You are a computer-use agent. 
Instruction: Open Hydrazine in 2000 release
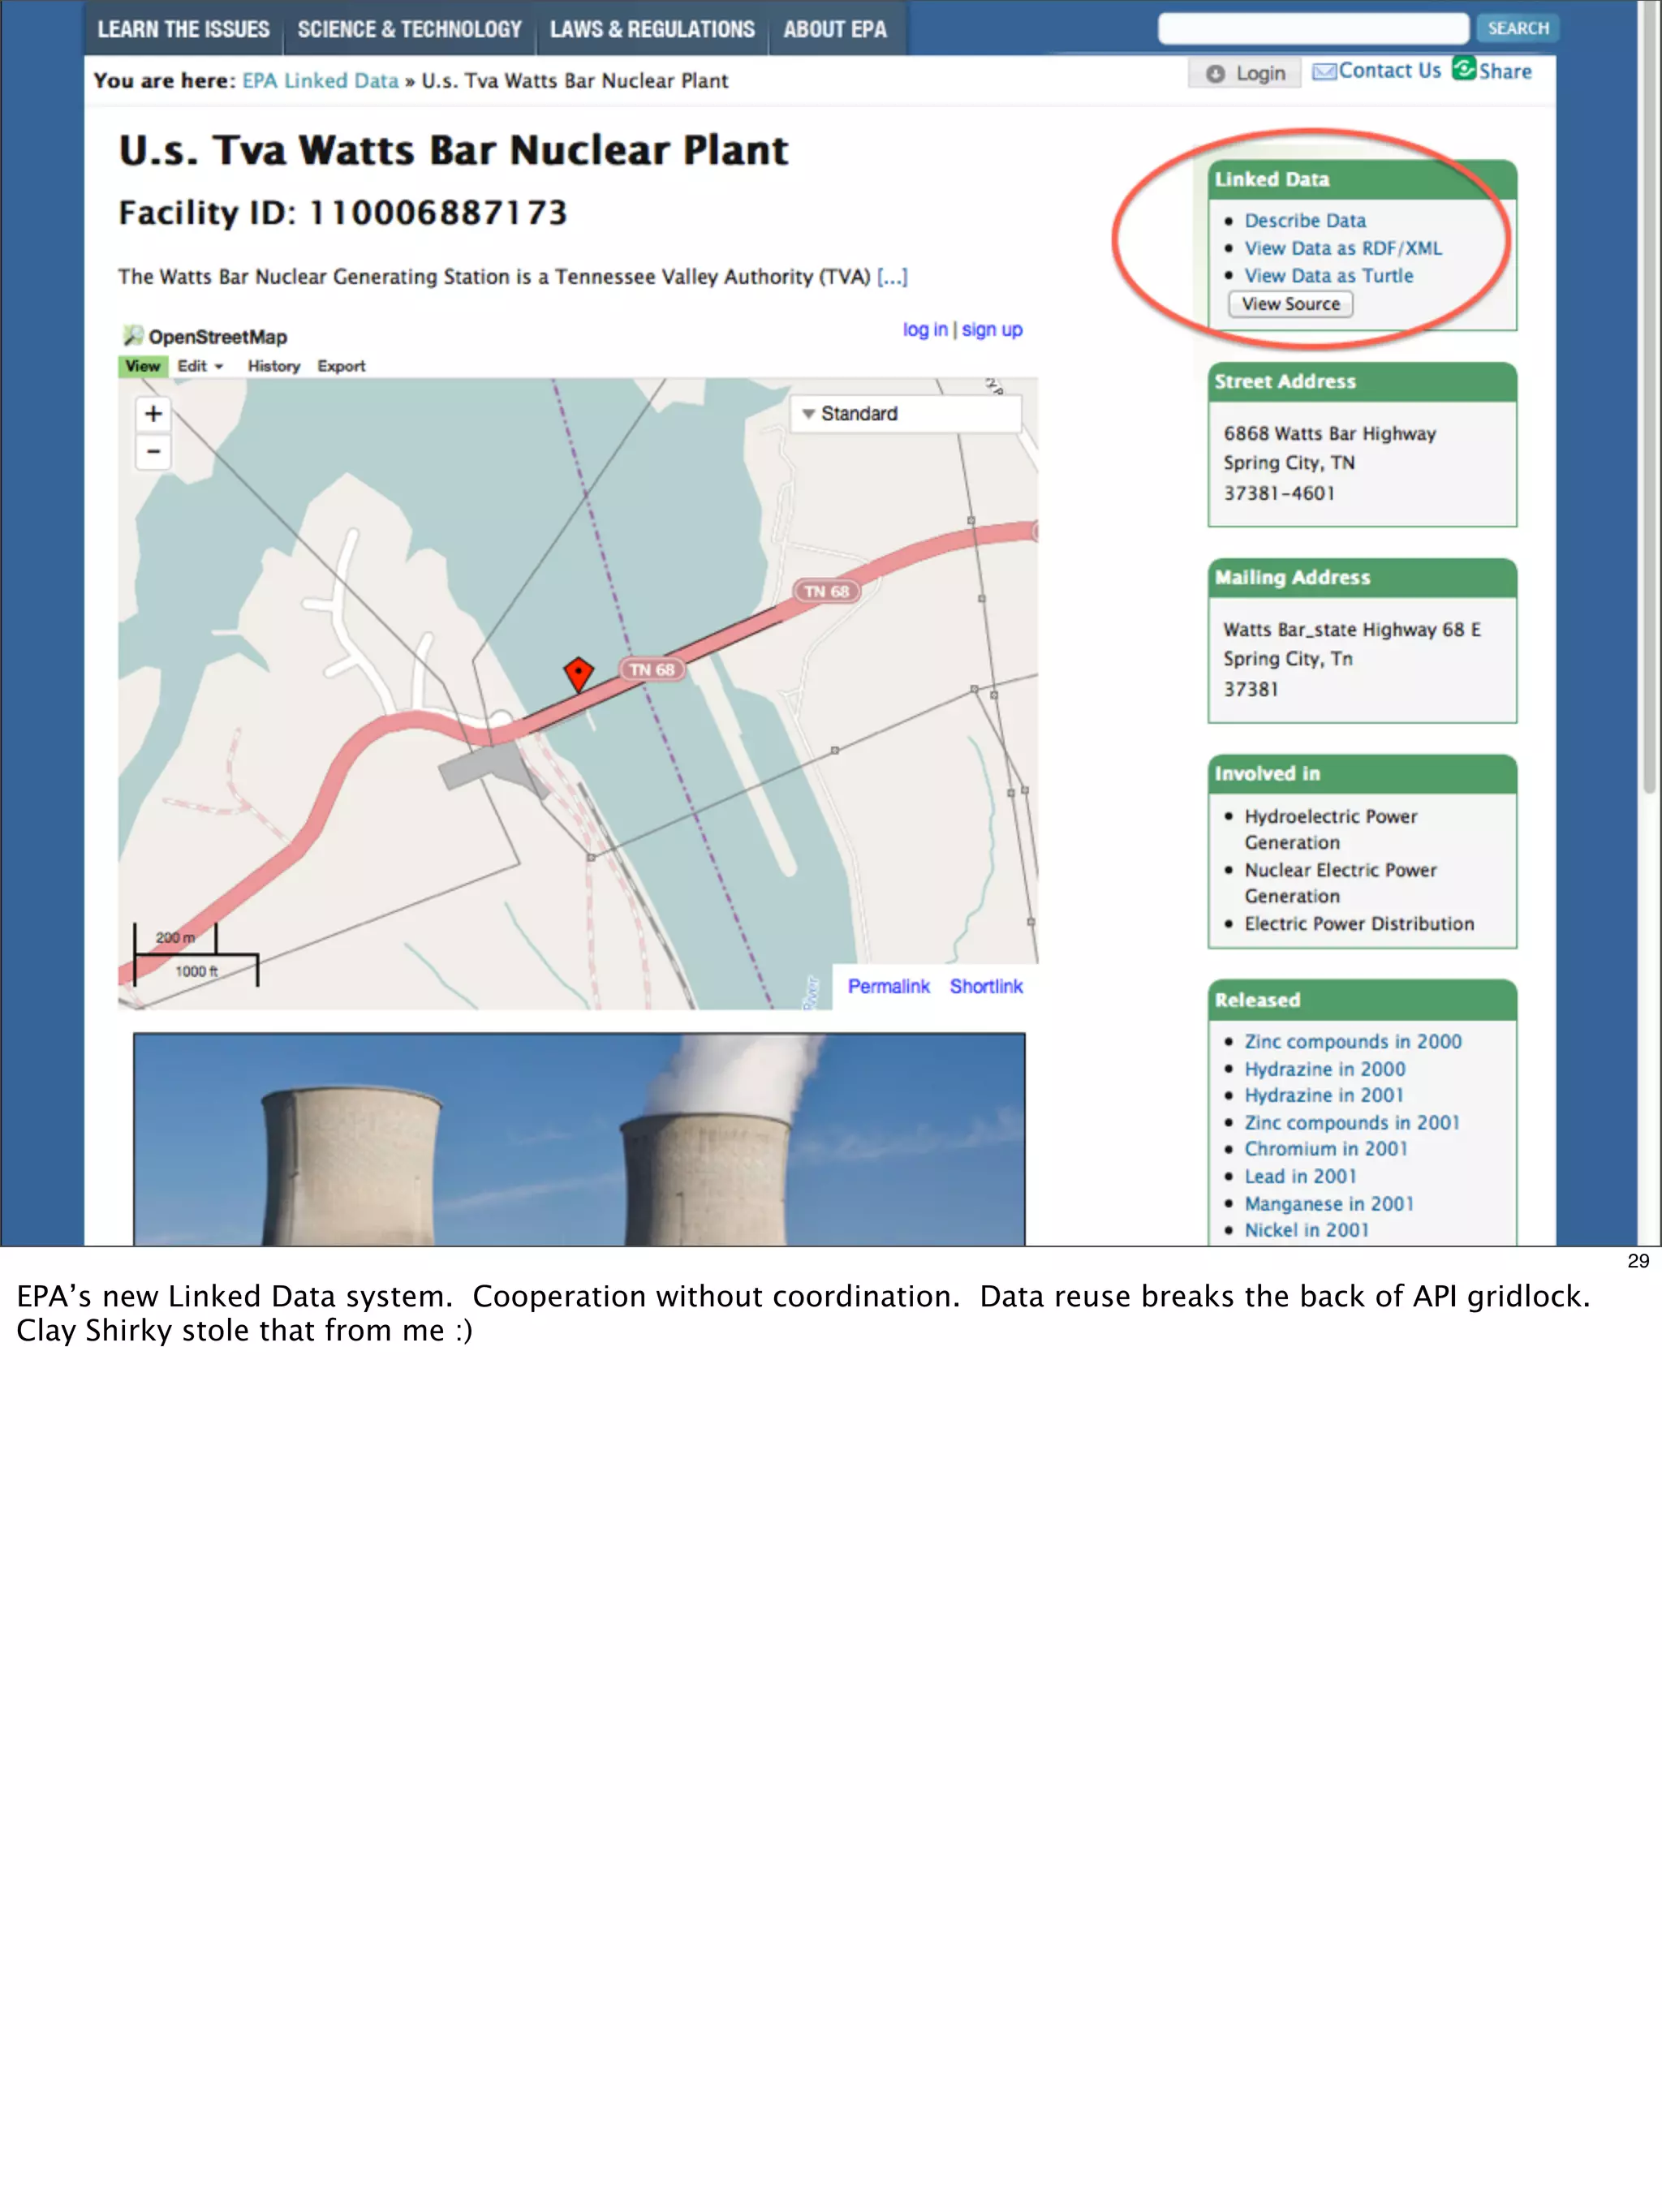point(1324,1069)
